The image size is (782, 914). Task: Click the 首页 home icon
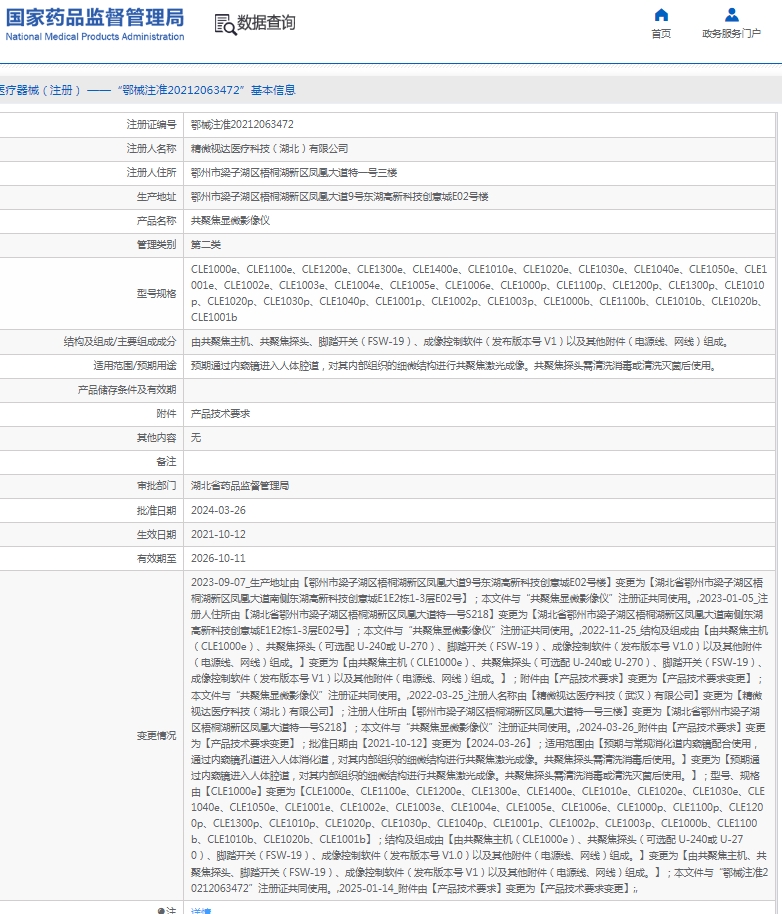coord(661,15)
